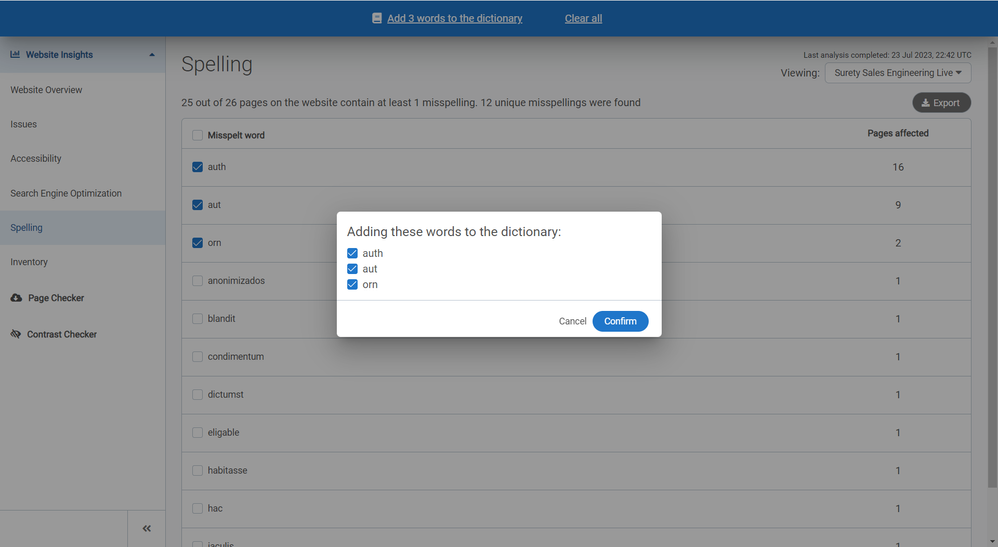The image size is (998, 547).
Task: Toggle the select-all Misspelt word checkbox
Action: pyautogui.click(x=197, y=135)
